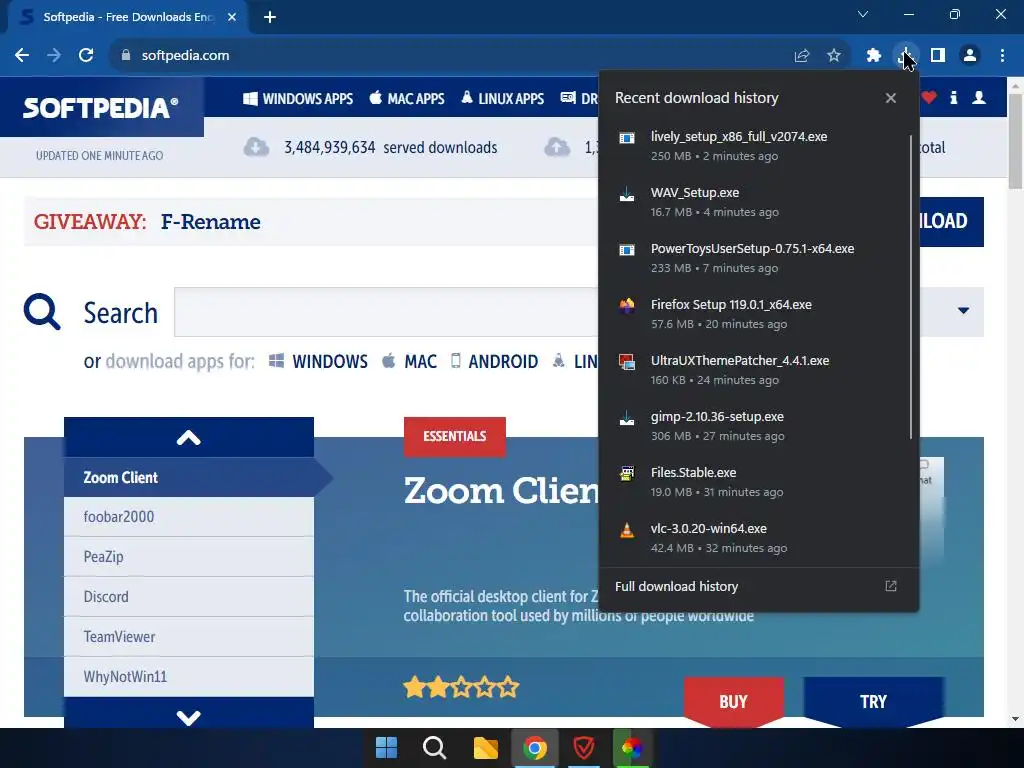Screen dimensions: 1024x768
Task: Open tab search chevron in title bar
Action: coord(863,14)
